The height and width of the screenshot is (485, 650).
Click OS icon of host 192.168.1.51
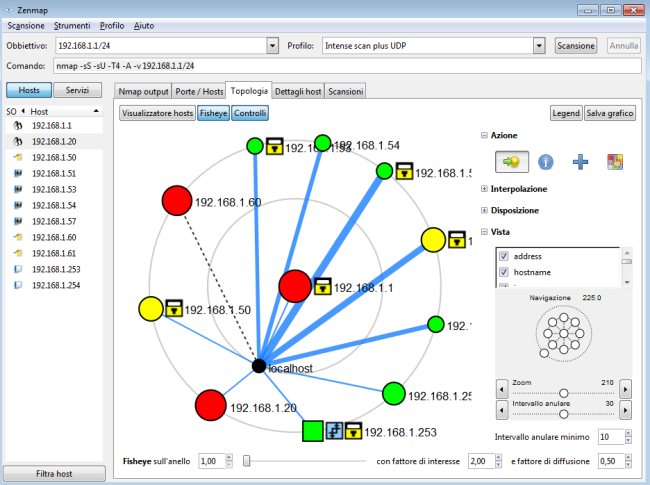tap(18, 173)
